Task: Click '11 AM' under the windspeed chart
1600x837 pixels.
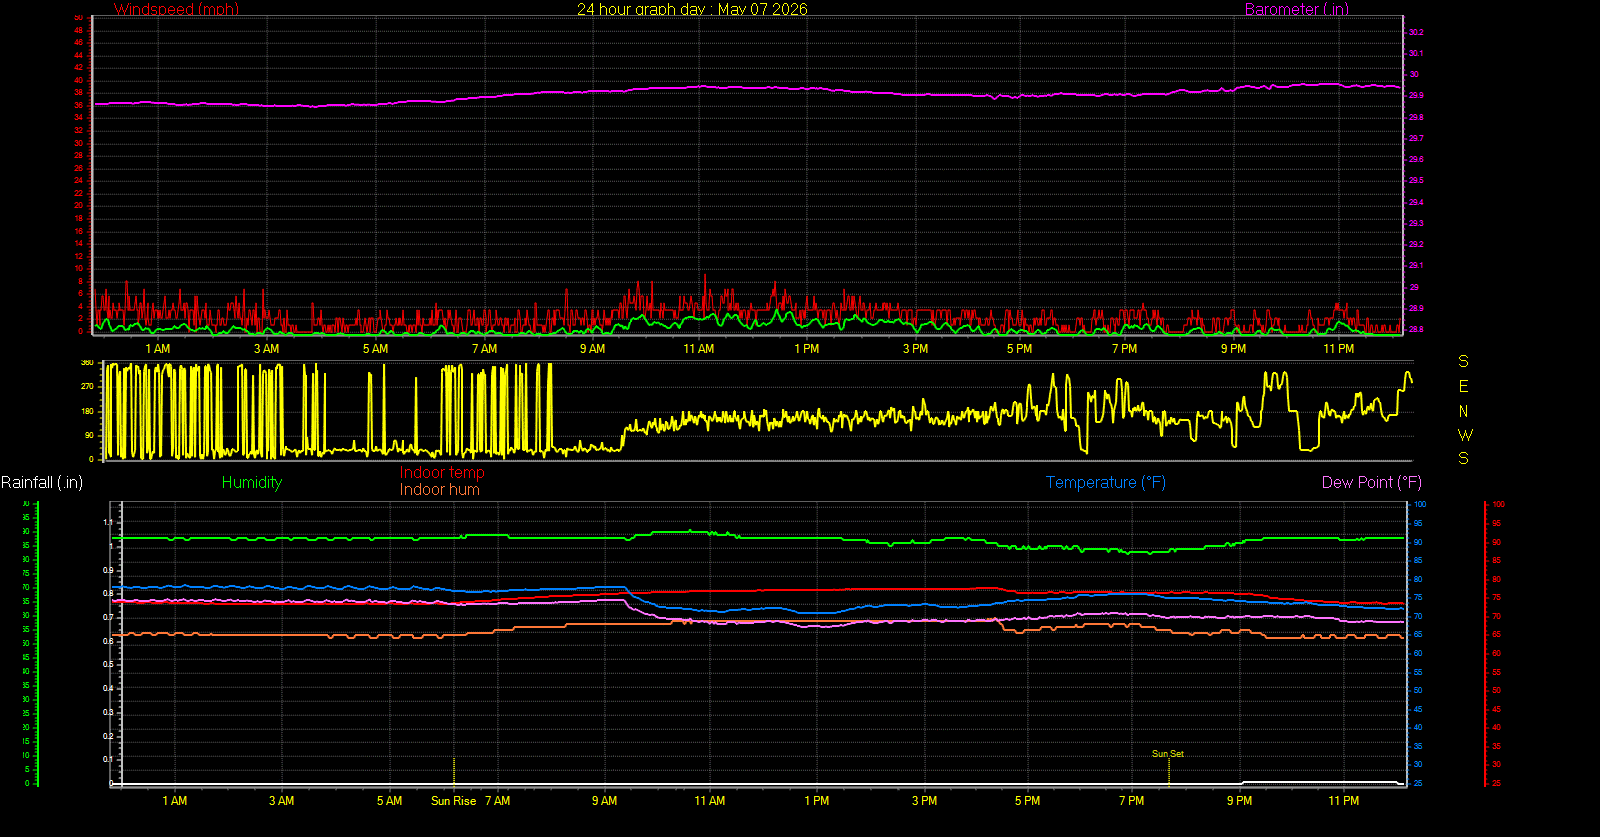Action: [699, 349]
